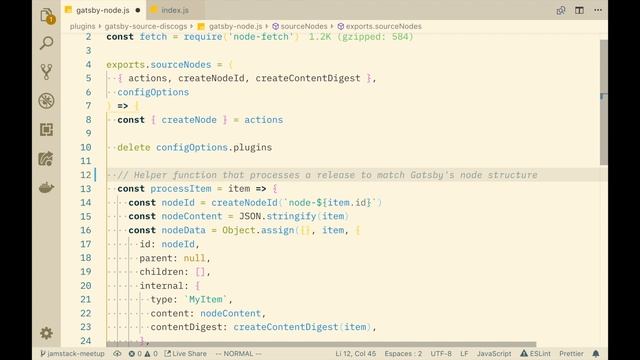Open the Source Control view
The height and width of the screenshot is (360, 640).
47,72
